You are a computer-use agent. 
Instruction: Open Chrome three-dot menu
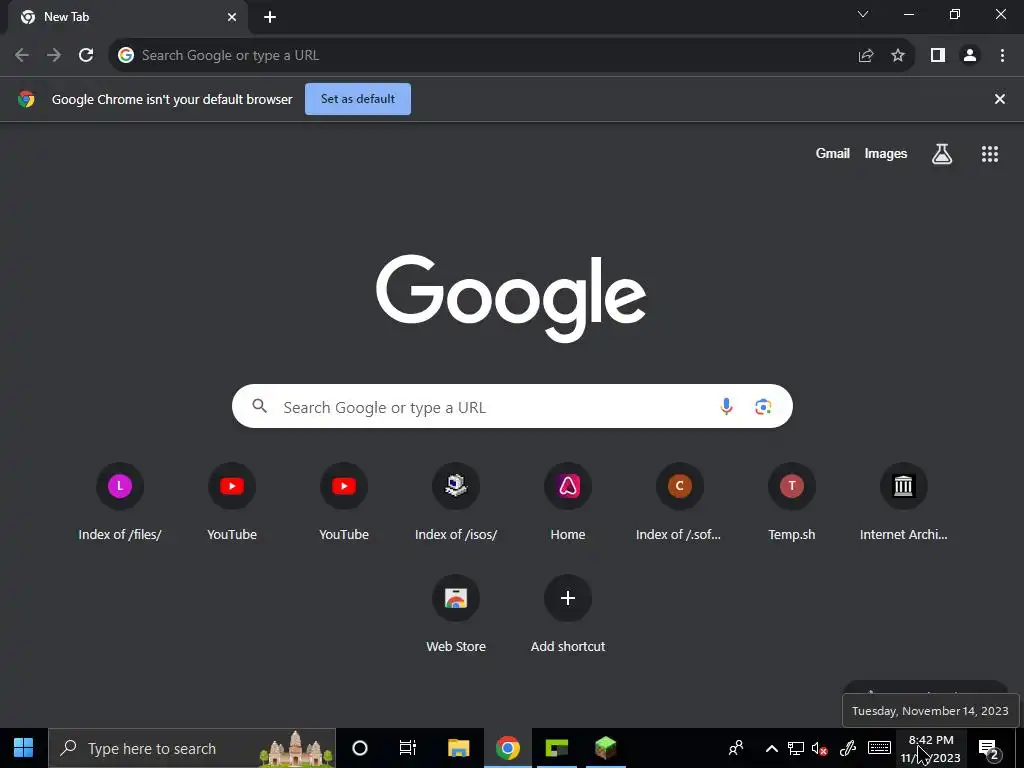pos(1002,56)
